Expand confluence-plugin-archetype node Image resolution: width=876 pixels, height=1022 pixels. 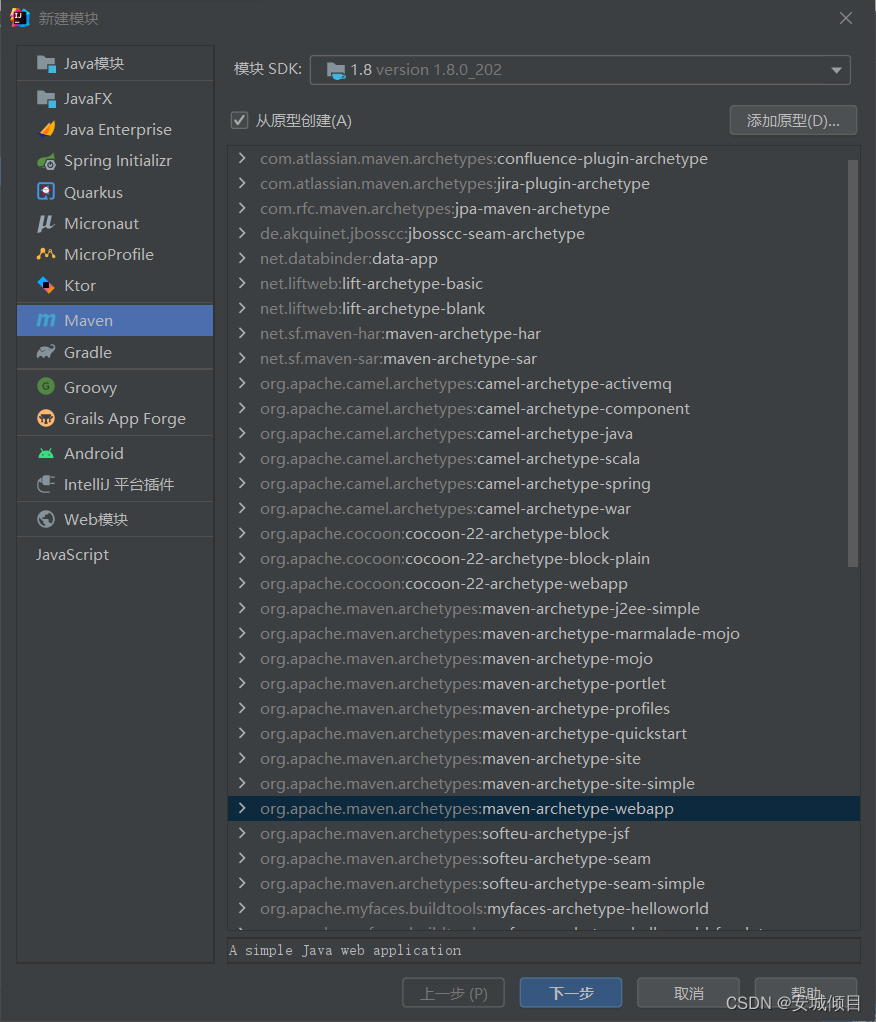(x=242, y=158)
